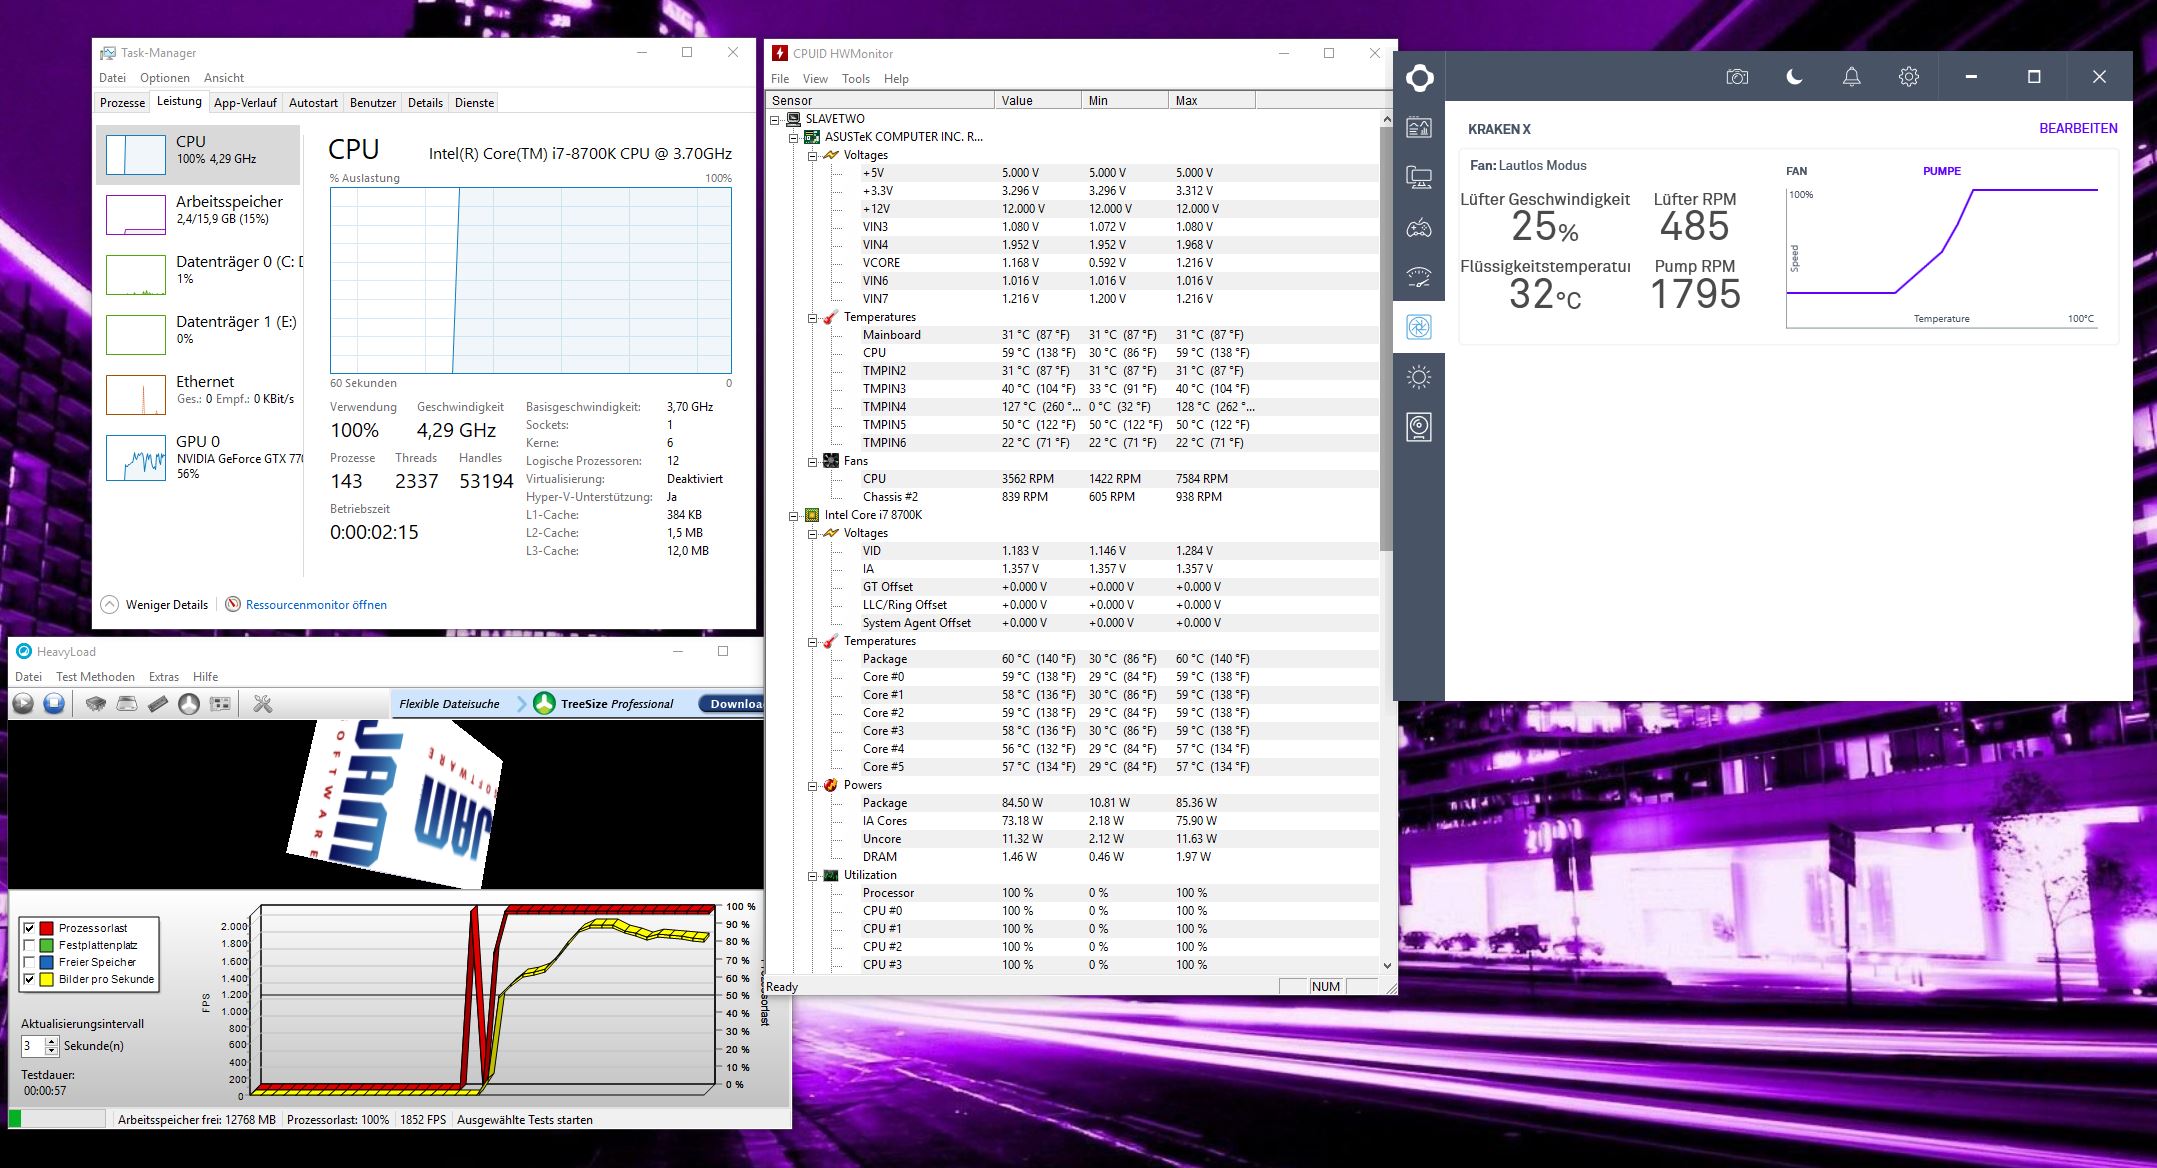Screen dimensions: 2157x1168
Task: Click the HWMonitor title bar app icon
Action: tap(780, 53)
